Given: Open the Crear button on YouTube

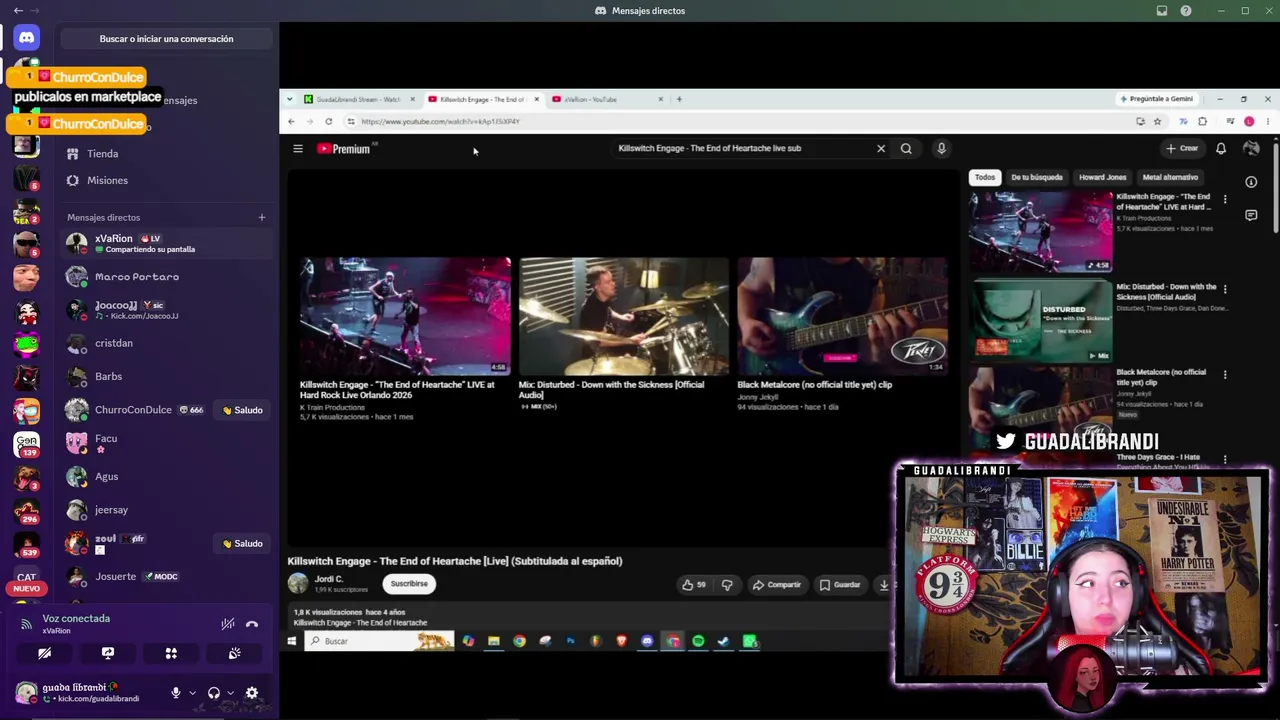Looking at the screenshot, I should [x=1182, y=148].
